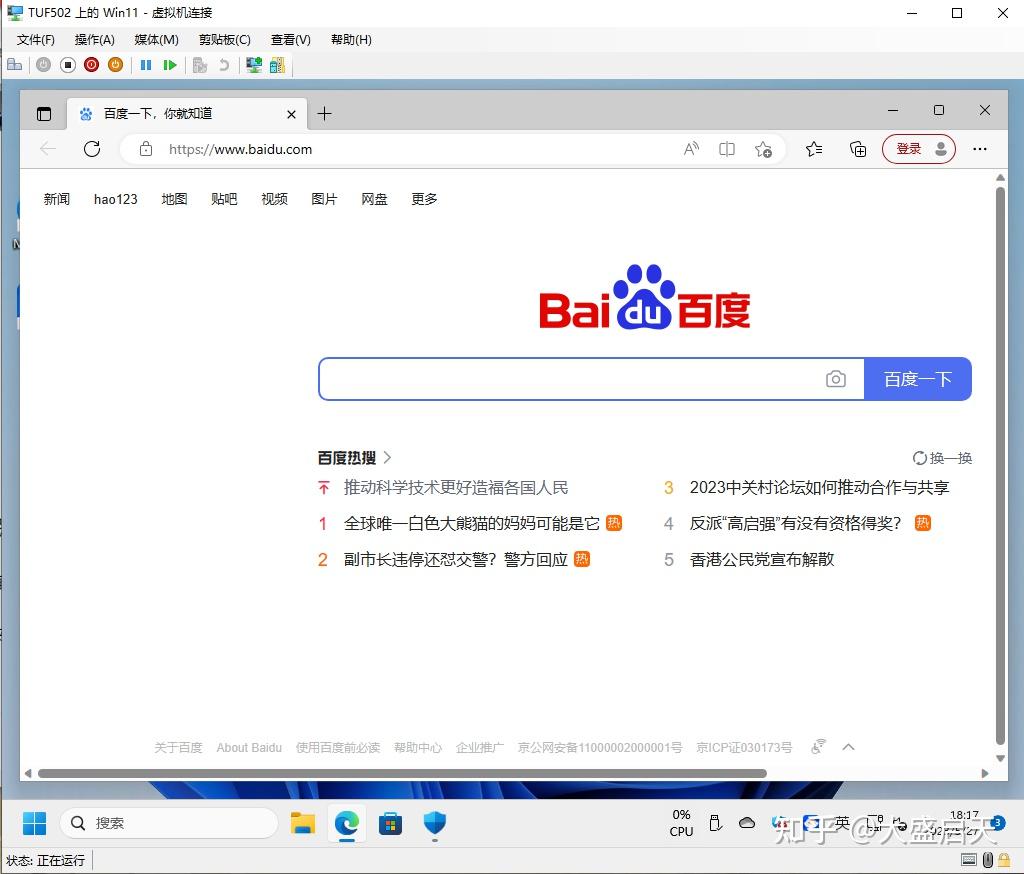
Task: Open 2023中关村论坛如何推动合作与共享 headline
Action: (819, 487)
